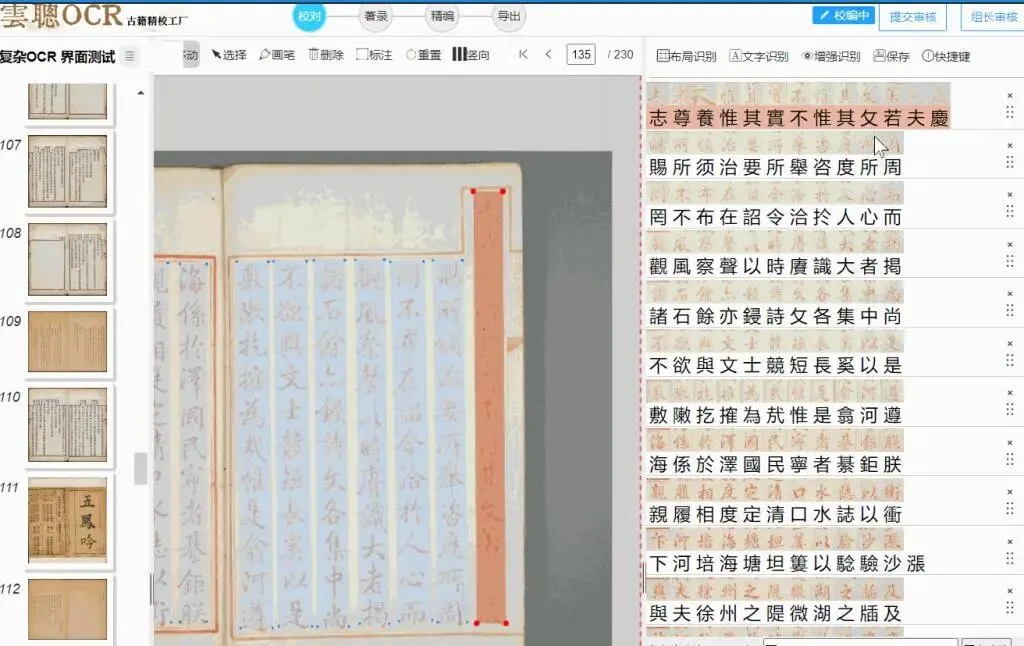Viewport: 1024px width, 646px height.
Task: Open the 导出 export step
Action: click(x=509, y=16)
